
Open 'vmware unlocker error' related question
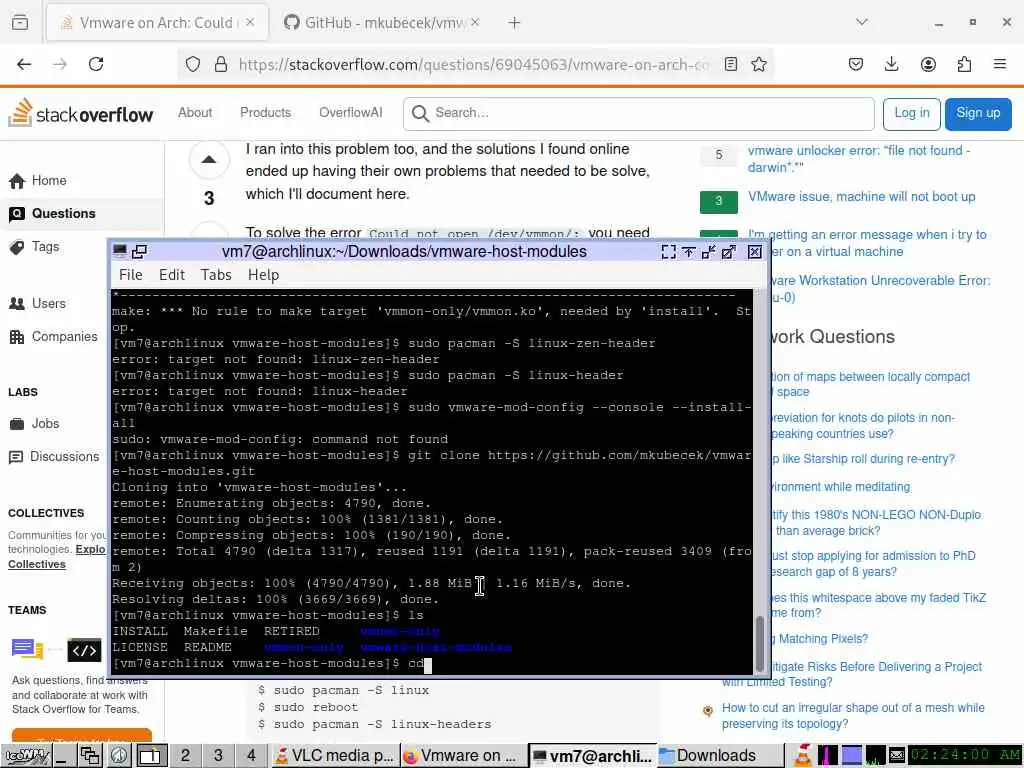pos(859,159)
